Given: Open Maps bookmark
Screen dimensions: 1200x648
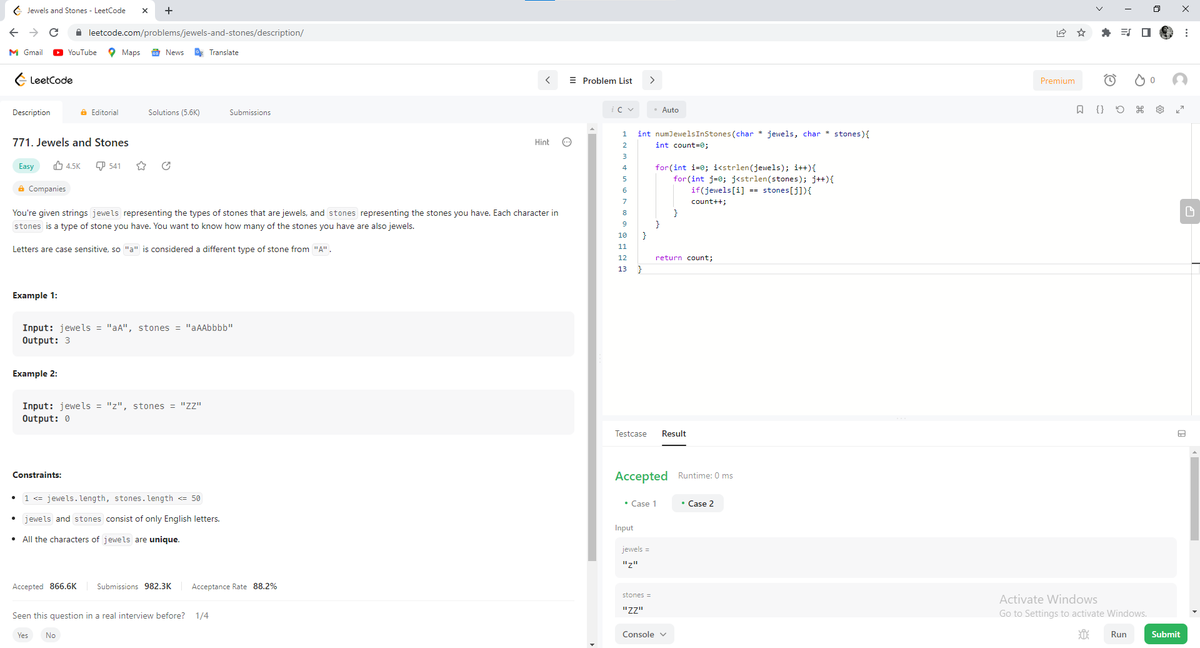Looking at the screenshot, I should pyautogui.click(x=124, y=52).
